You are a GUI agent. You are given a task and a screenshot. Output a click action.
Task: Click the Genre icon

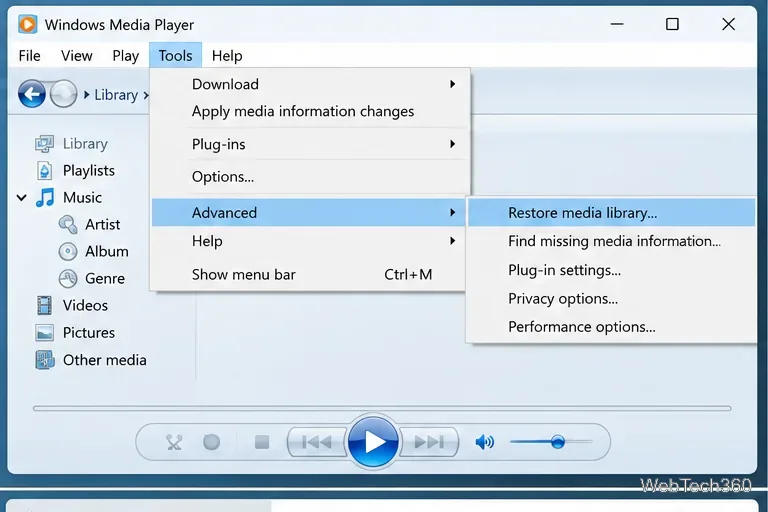click(x=68, y=278)
